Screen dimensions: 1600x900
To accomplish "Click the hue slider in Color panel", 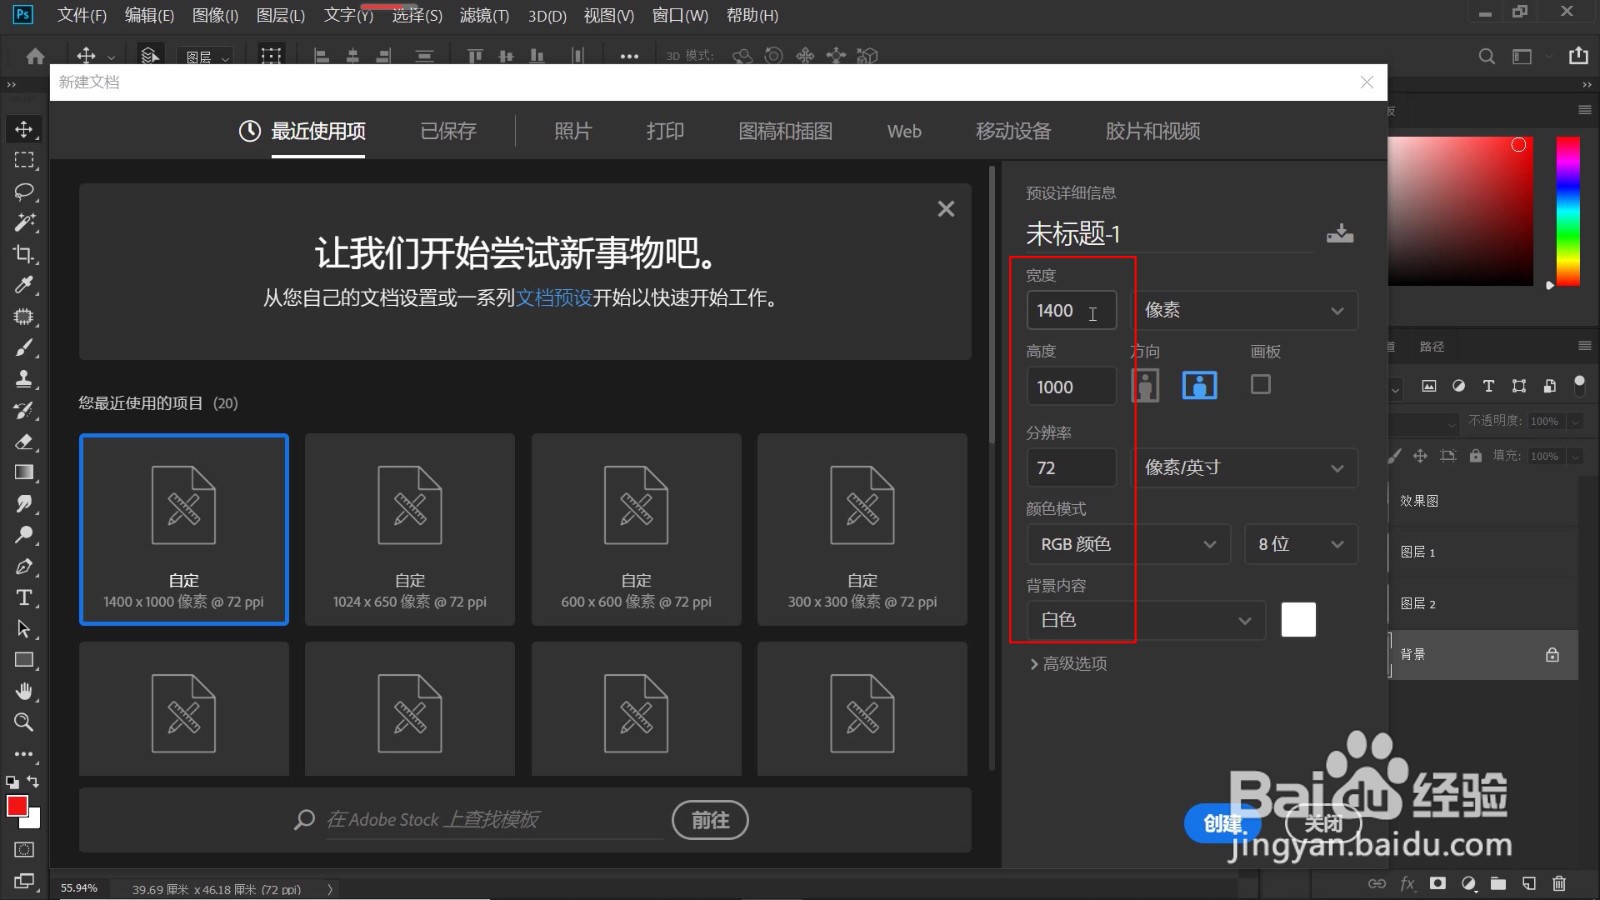I will [x=1568, y=212].
